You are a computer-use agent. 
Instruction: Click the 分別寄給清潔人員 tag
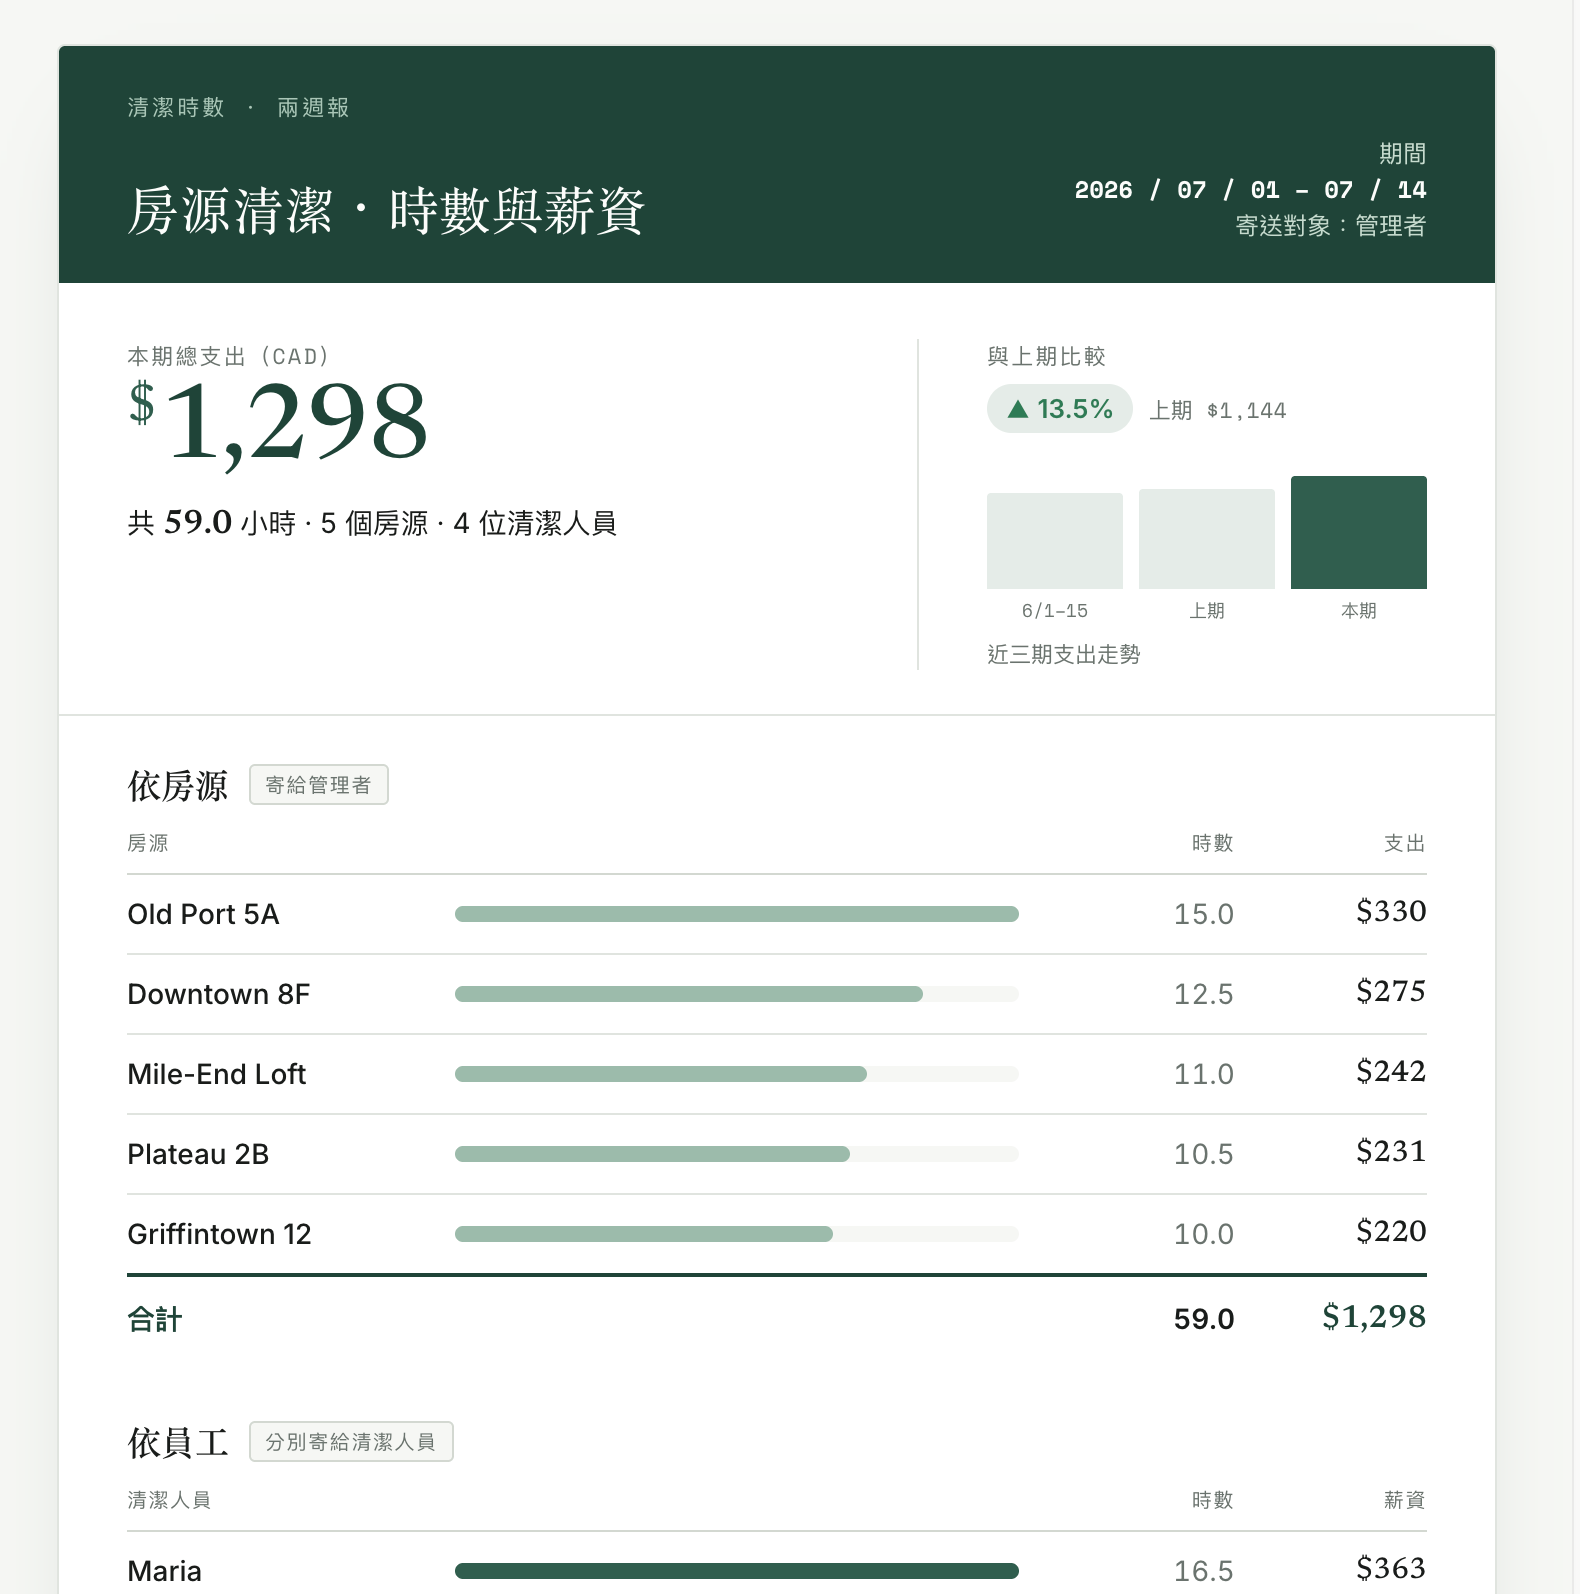351,1442
